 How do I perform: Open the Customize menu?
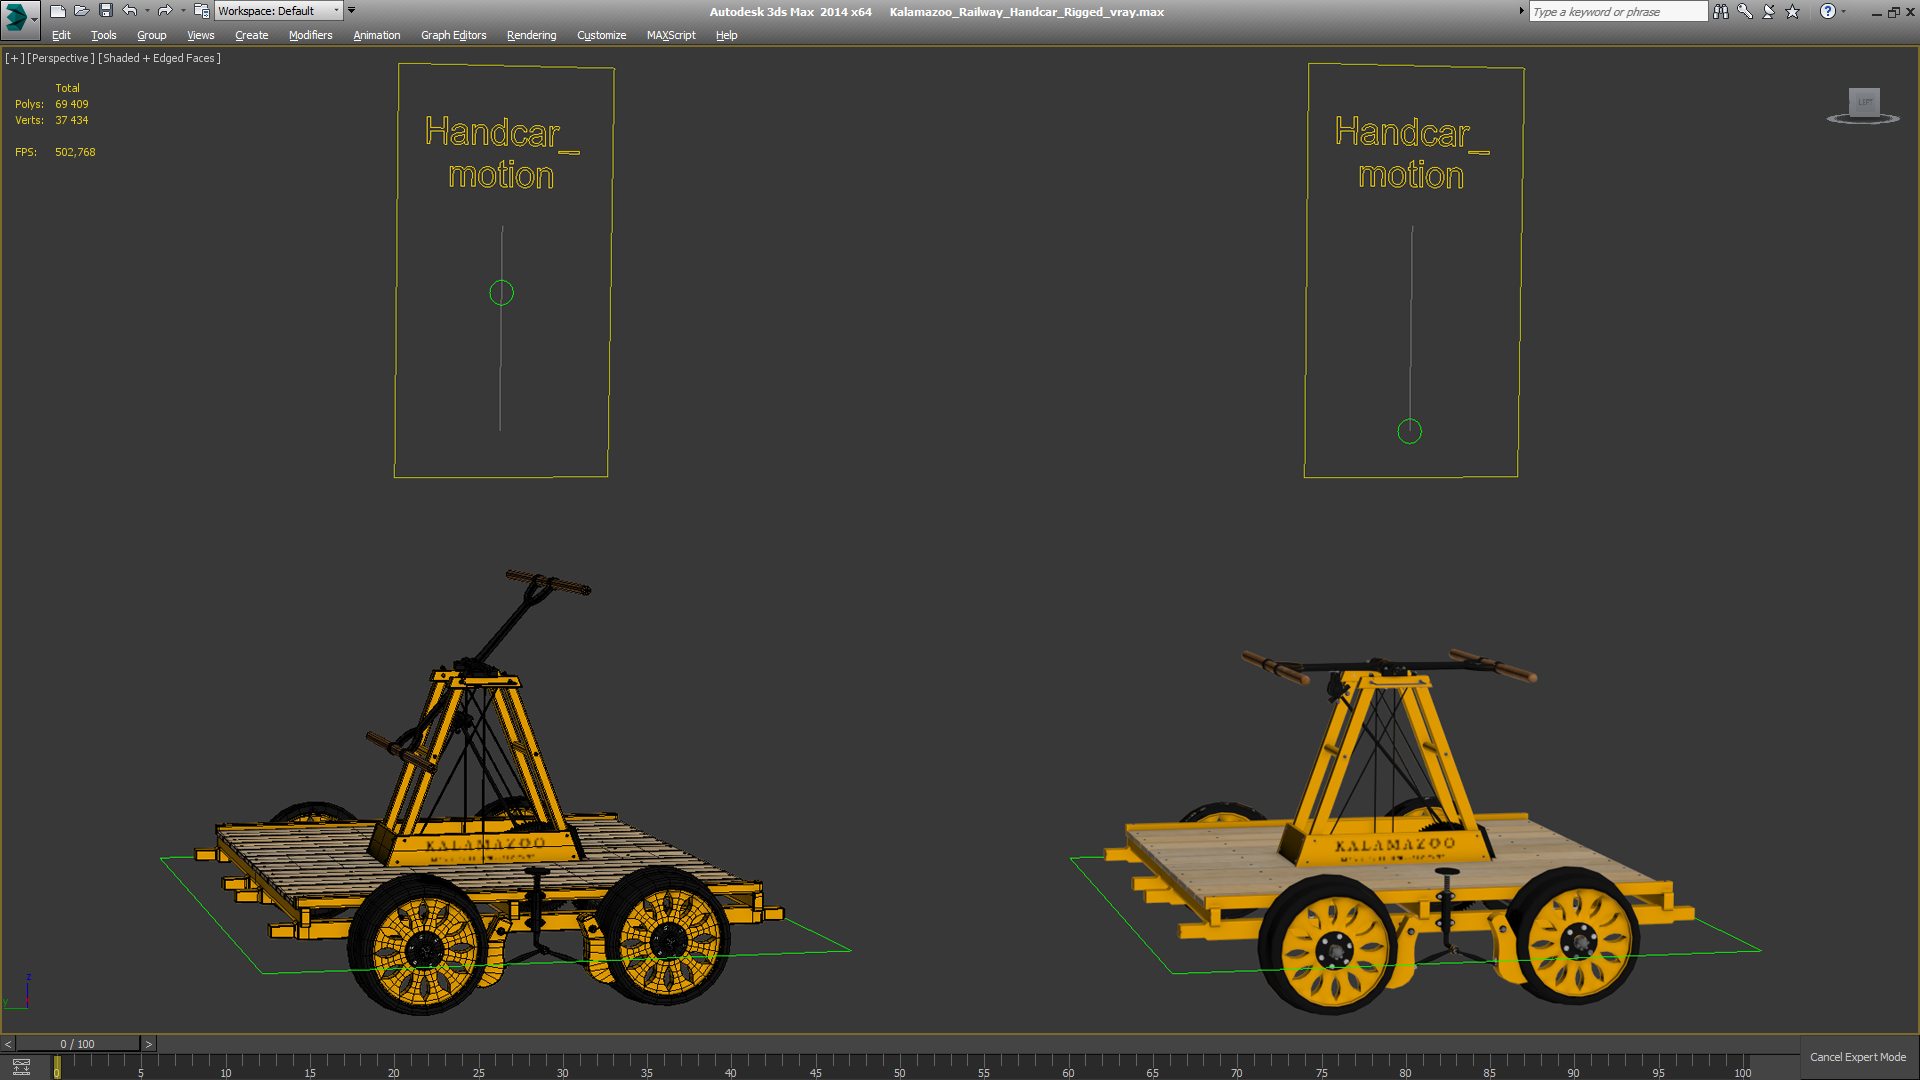click(602, 35)
